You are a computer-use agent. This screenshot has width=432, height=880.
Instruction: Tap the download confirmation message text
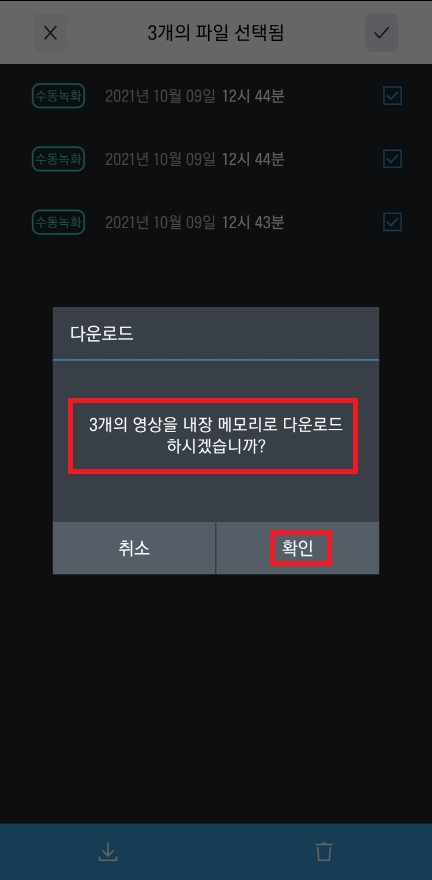pyautogui.click(x=215, y=436)
